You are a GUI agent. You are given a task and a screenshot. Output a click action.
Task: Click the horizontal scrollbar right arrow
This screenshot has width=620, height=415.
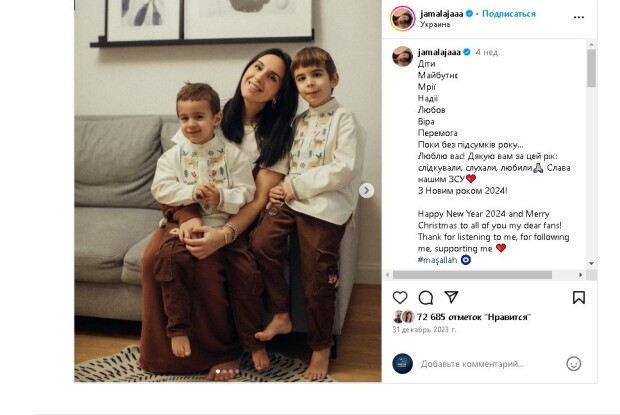coord(581,275)
